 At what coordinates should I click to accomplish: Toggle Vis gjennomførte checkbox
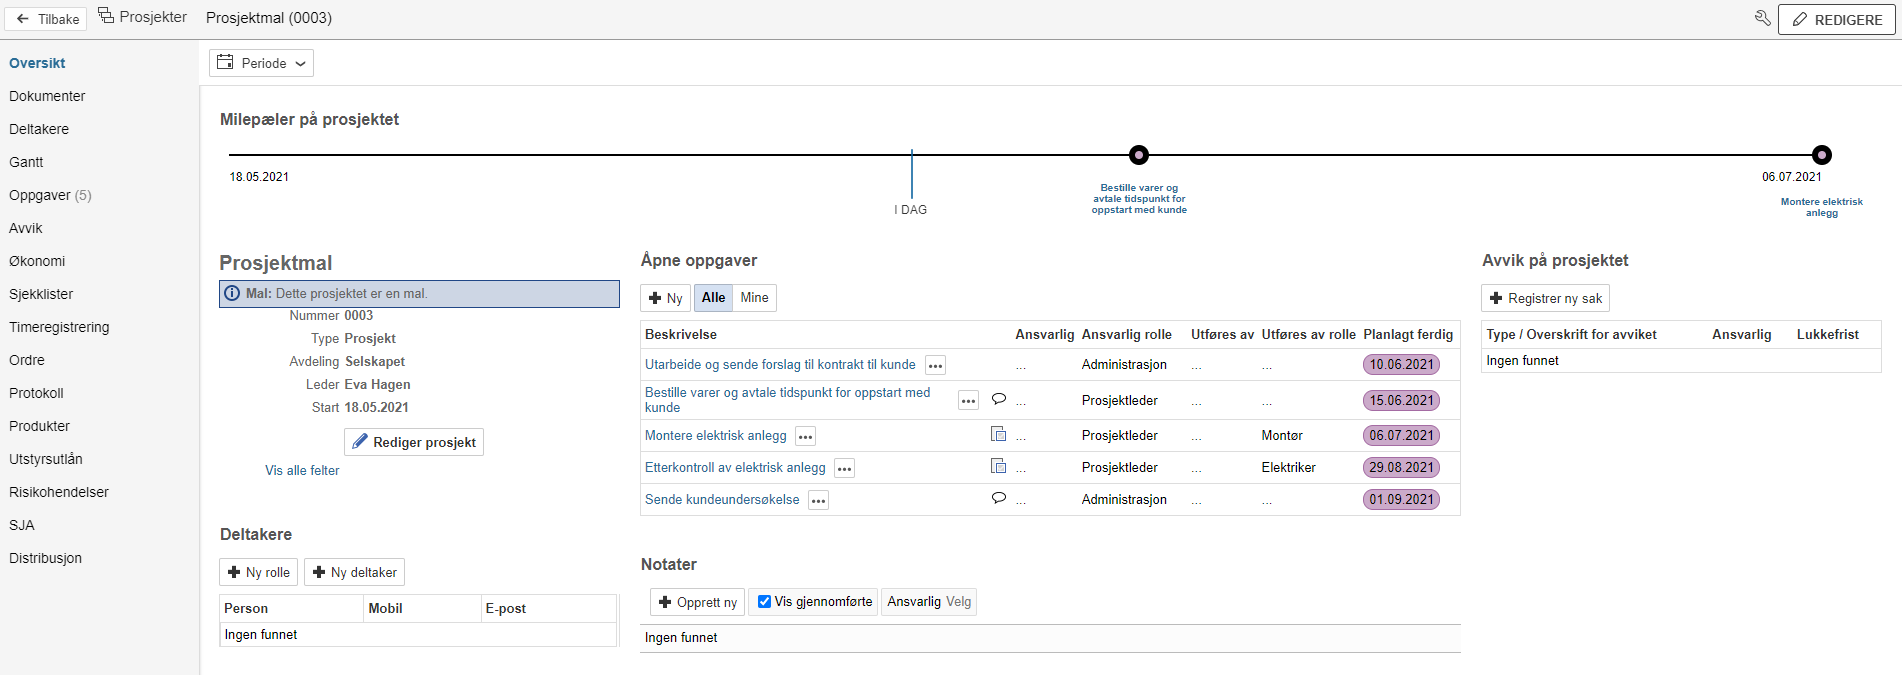coord(764,602)
